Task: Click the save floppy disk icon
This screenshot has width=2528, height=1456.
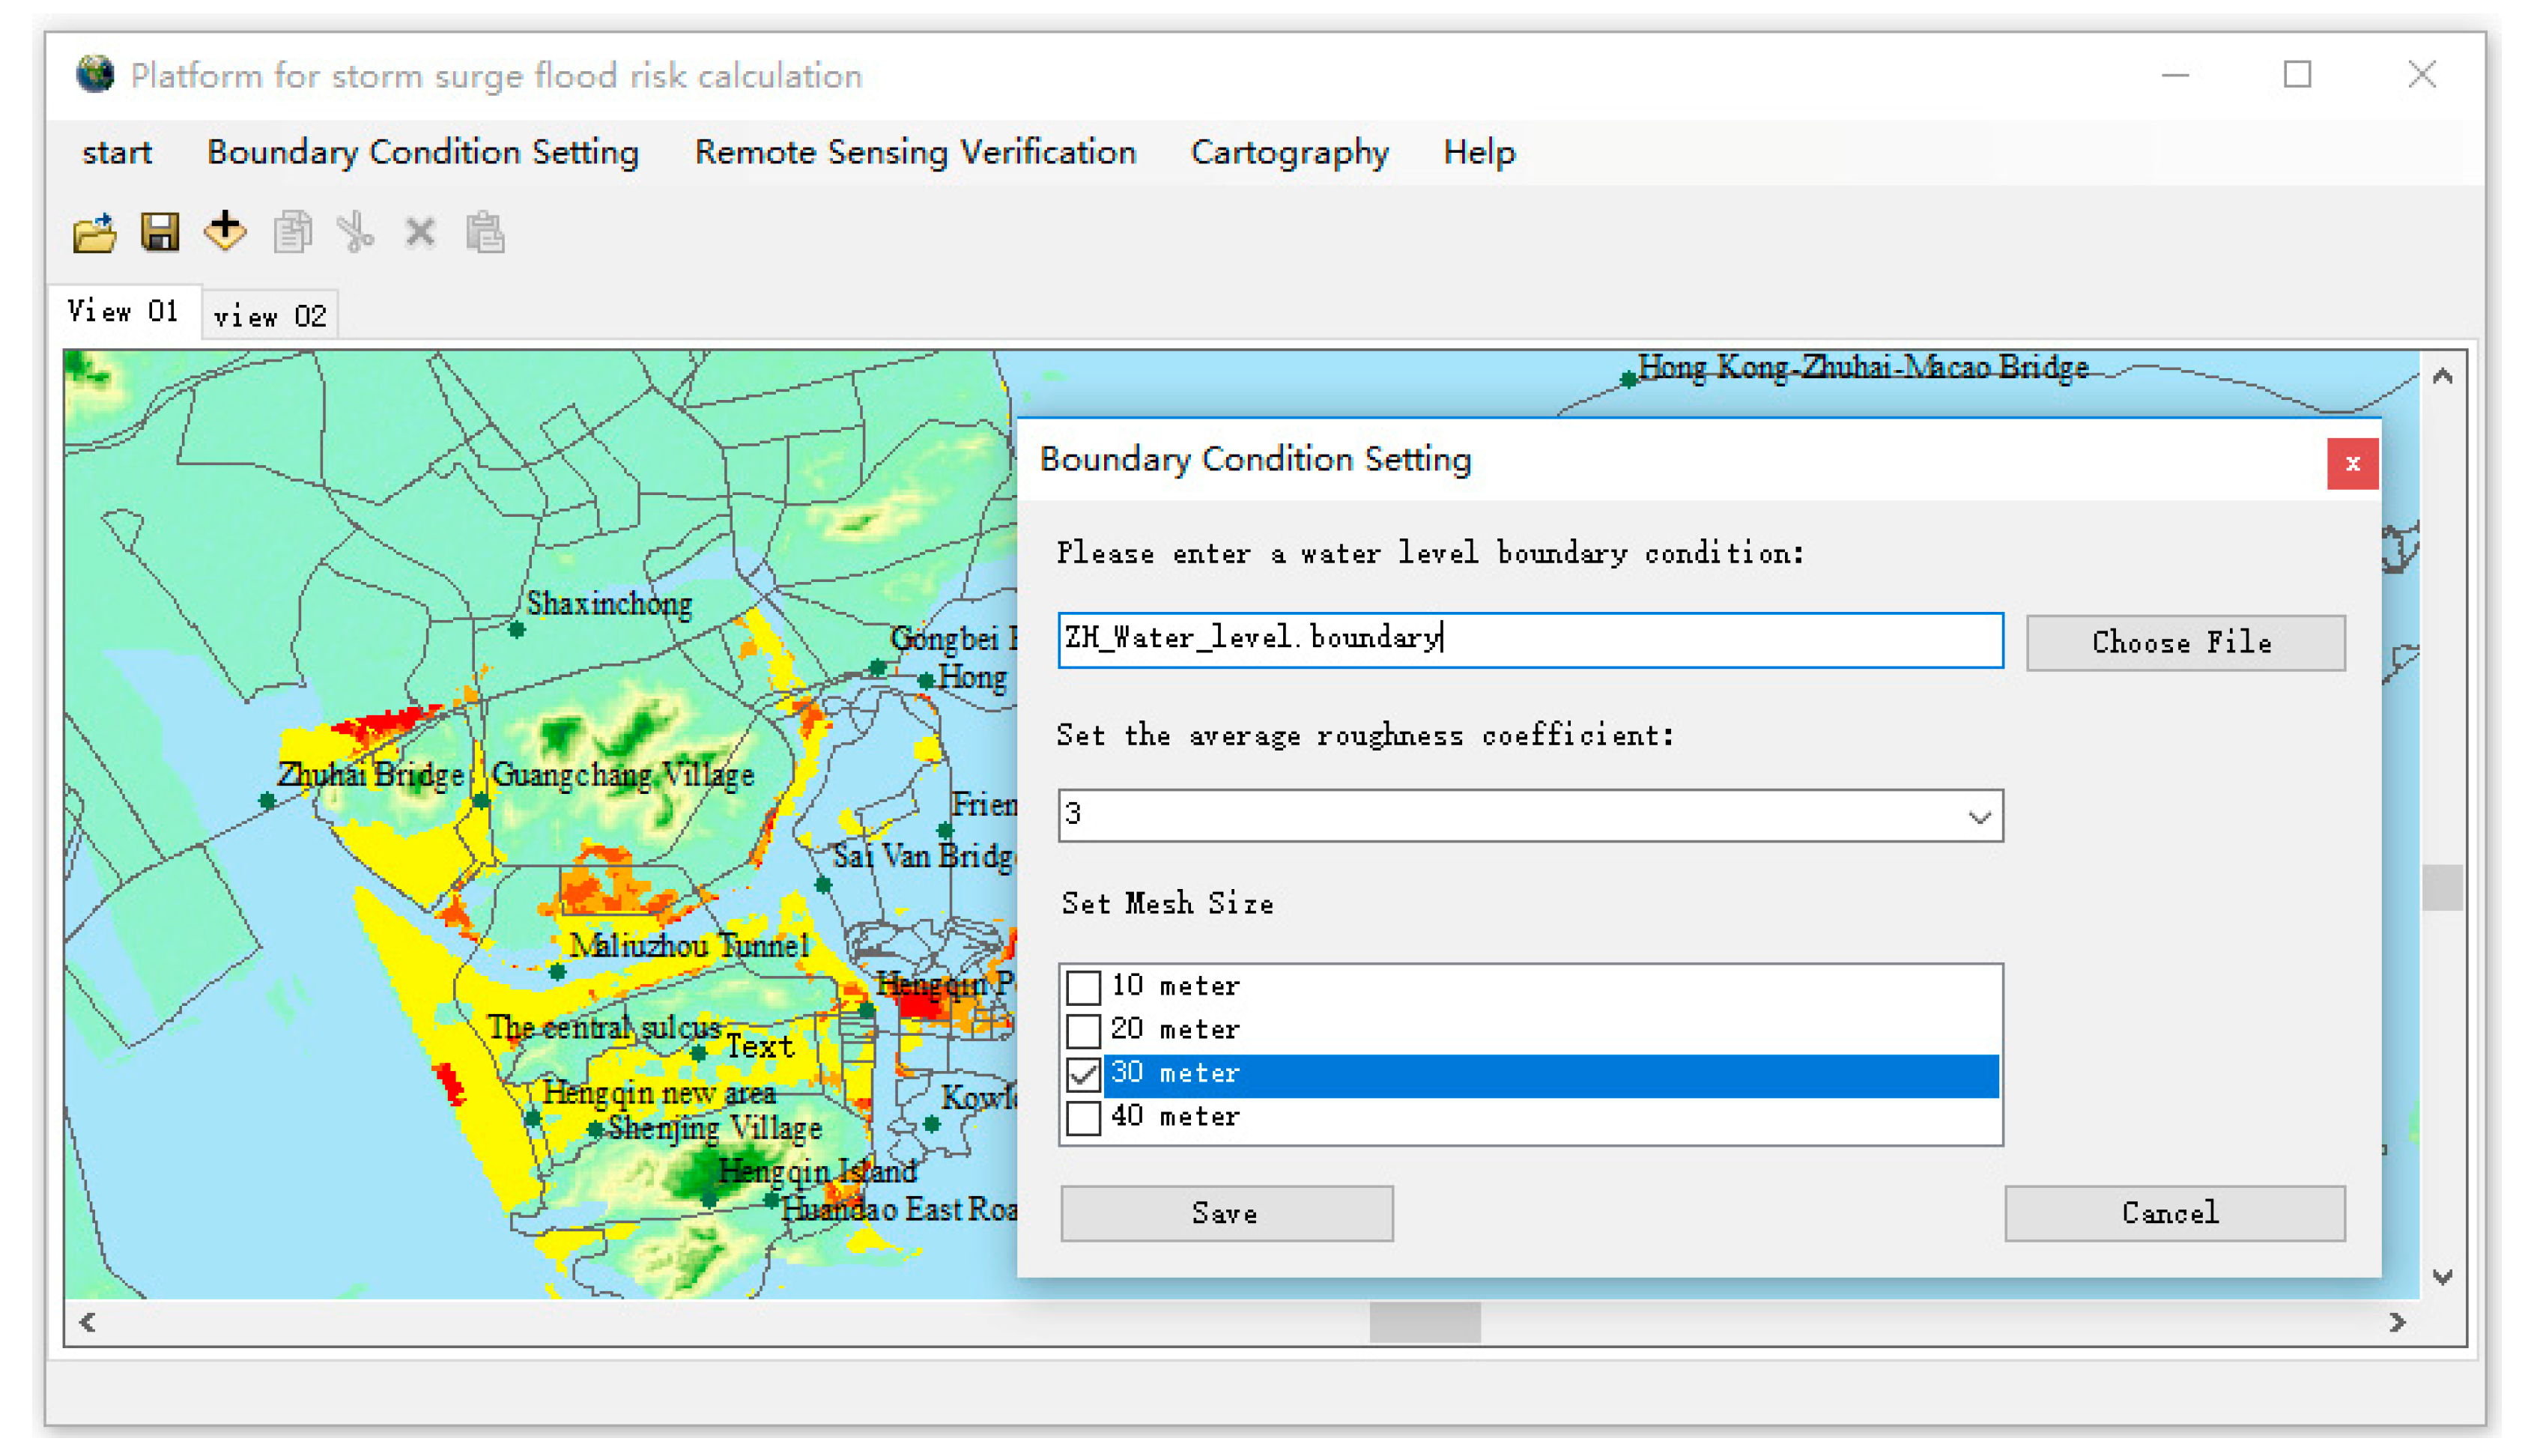Action: pyautogui.click(x=160, y=233)
